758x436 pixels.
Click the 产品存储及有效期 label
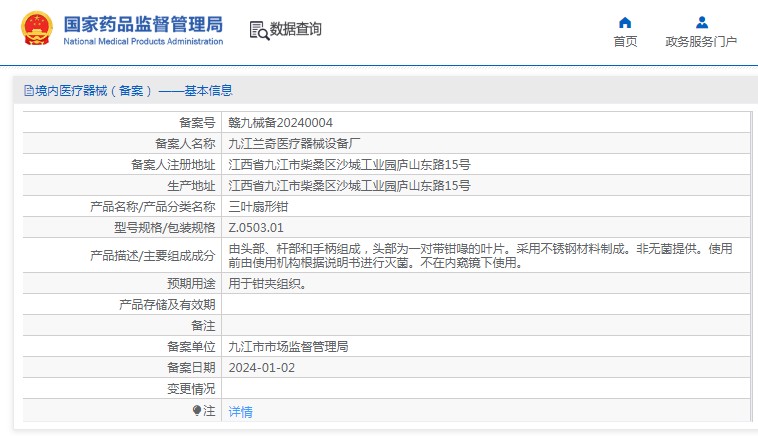[x=167, y=305]
